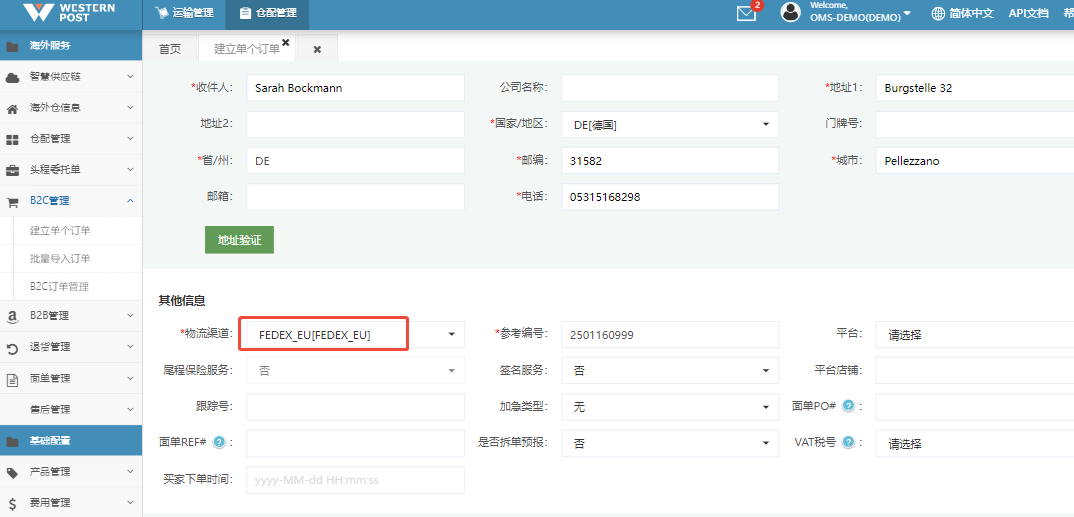Click the Amazon icon beside B2B管理

coord(12,316)
